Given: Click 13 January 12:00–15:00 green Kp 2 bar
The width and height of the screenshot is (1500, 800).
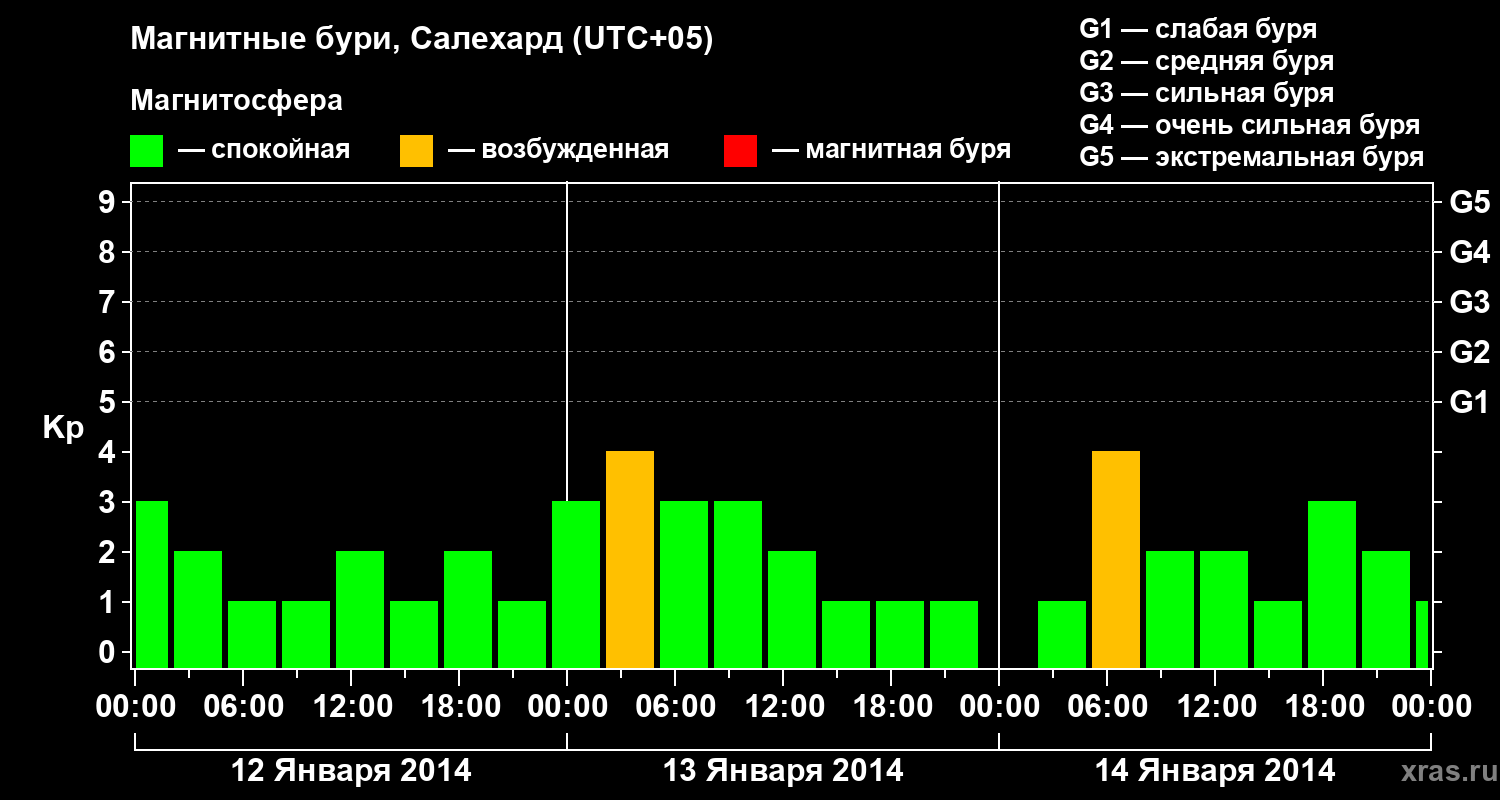Looking at the screenshot, I should pos(792,610).
